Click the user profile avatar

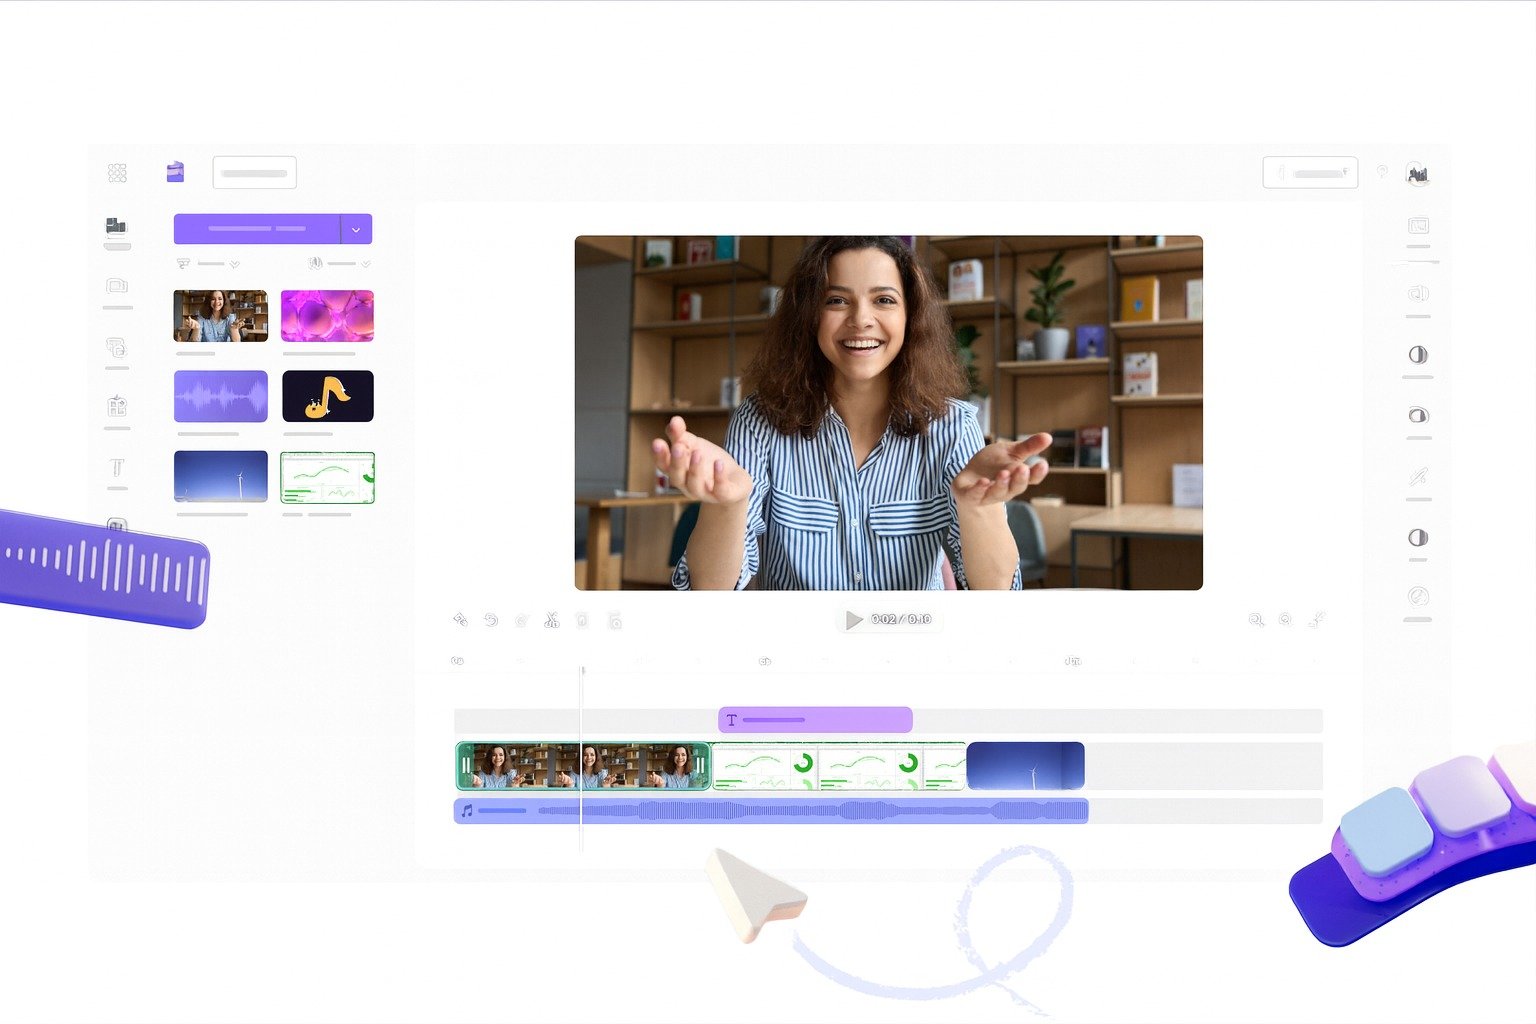1417,174
